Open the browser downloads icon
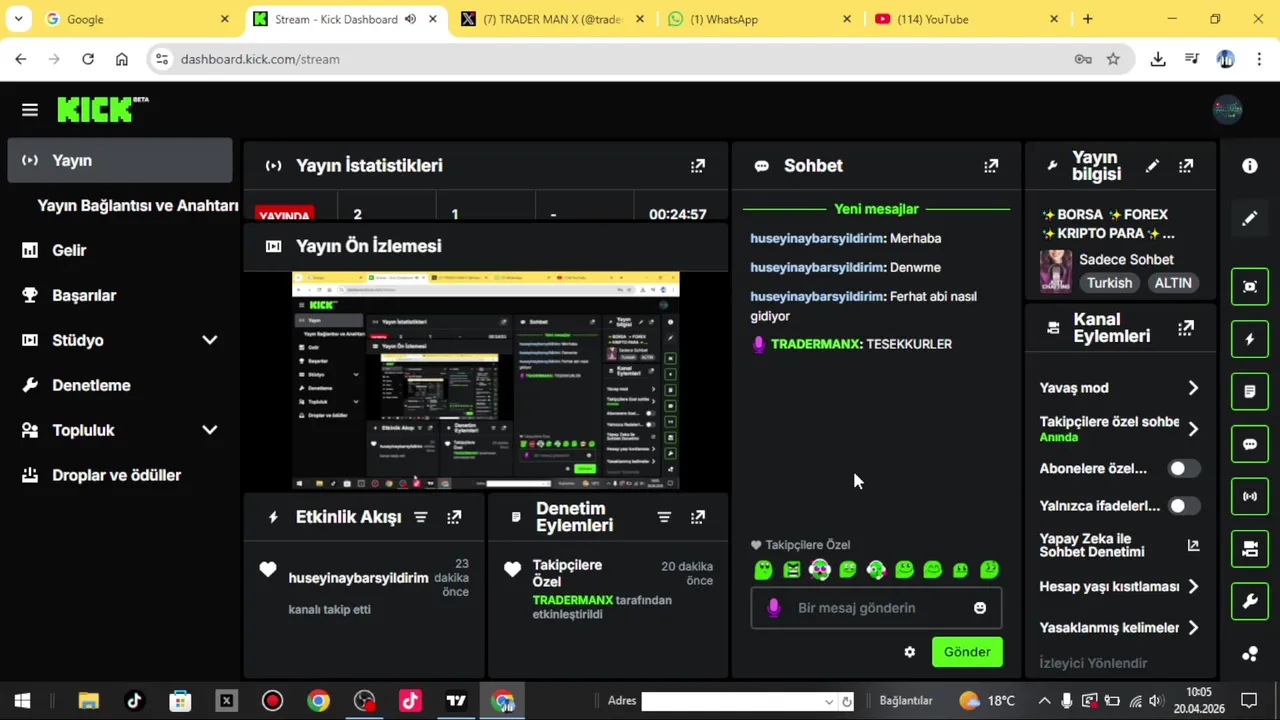 [1158, 59]
